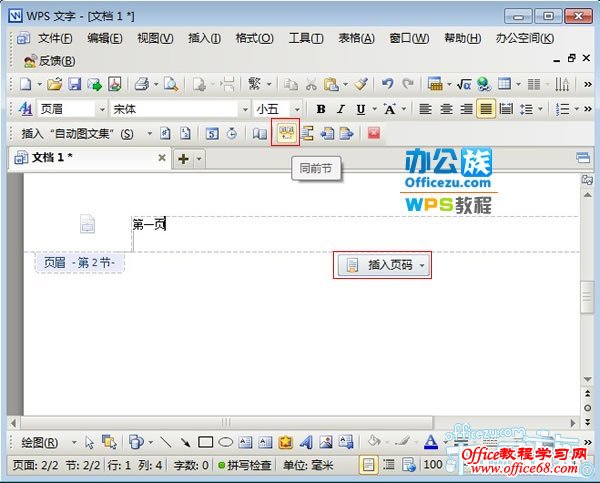This screenshot has width=600, height=483.
Task: Select the rectangle drawing tool
Action: click(x=205, y=442)
